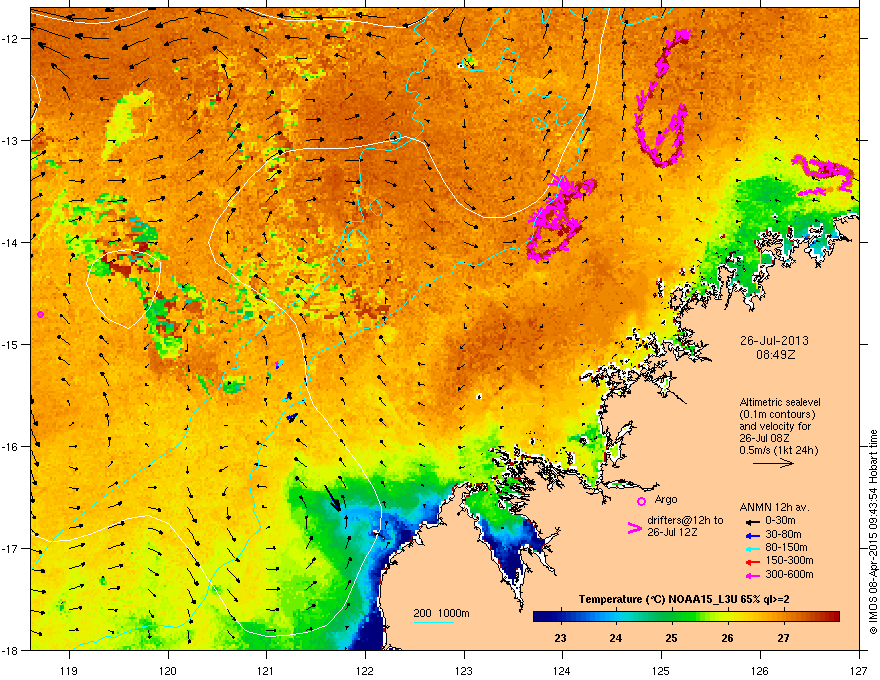Click the date text 26-Jul-2013

774,341
